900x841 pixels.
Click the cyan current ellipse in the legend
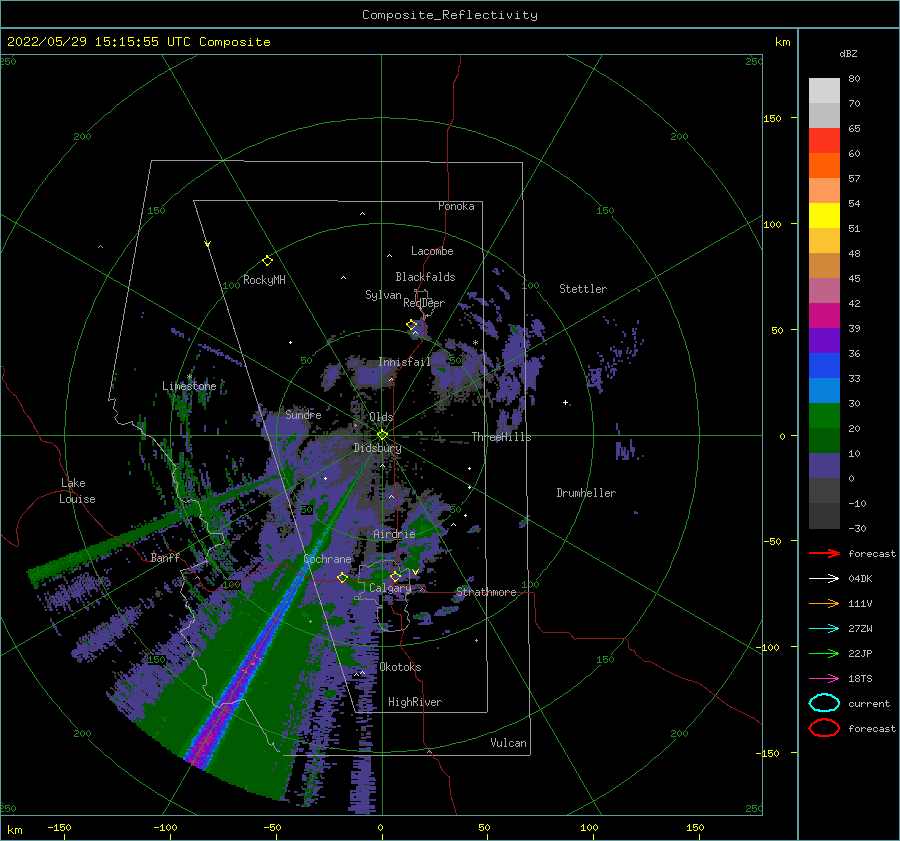point(824,703)
